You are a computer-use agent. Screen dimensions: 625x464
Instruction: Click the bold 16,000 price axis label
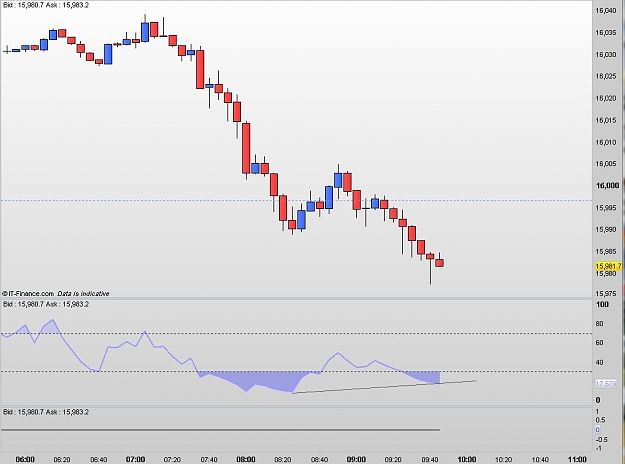(607, 186)
